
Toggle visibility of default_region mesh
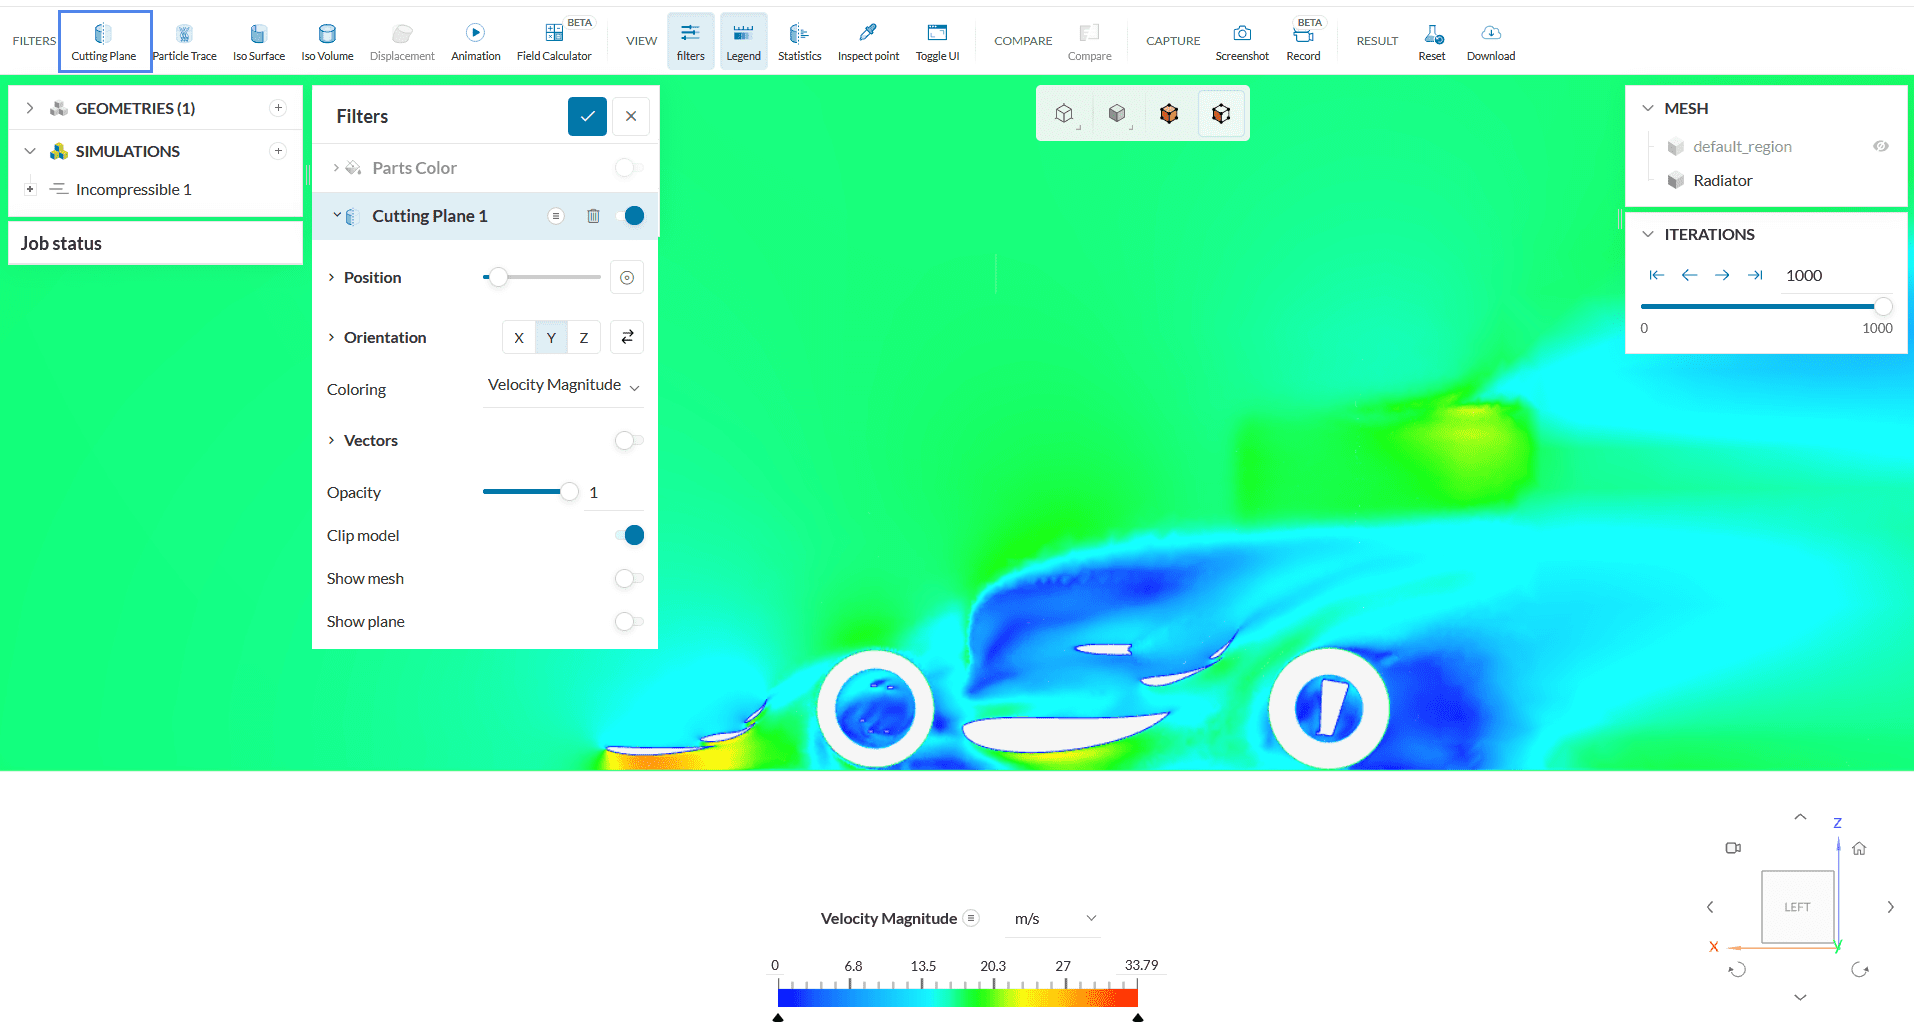tap(1880, 147)
